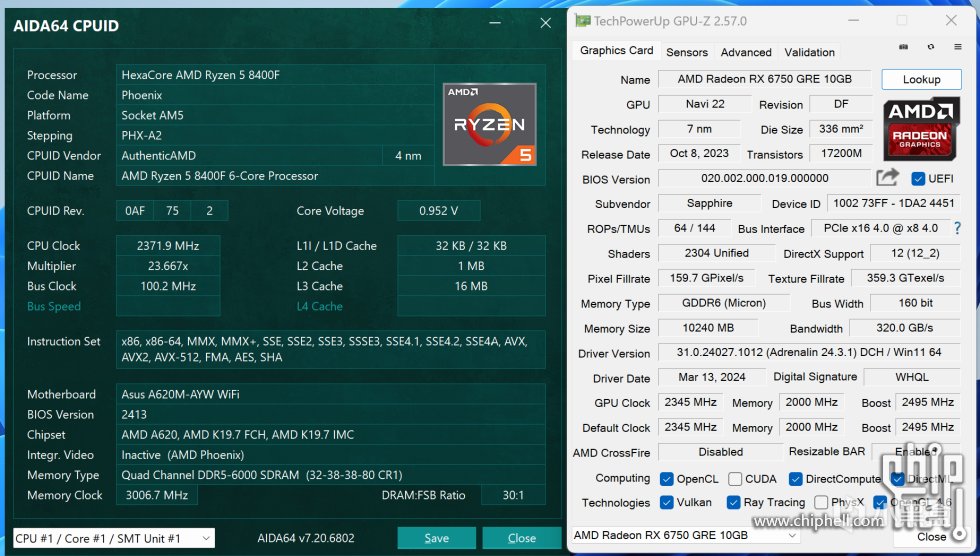
Task: Minimize the AIDA64 CPUID window
Action: tap(495, 23)
